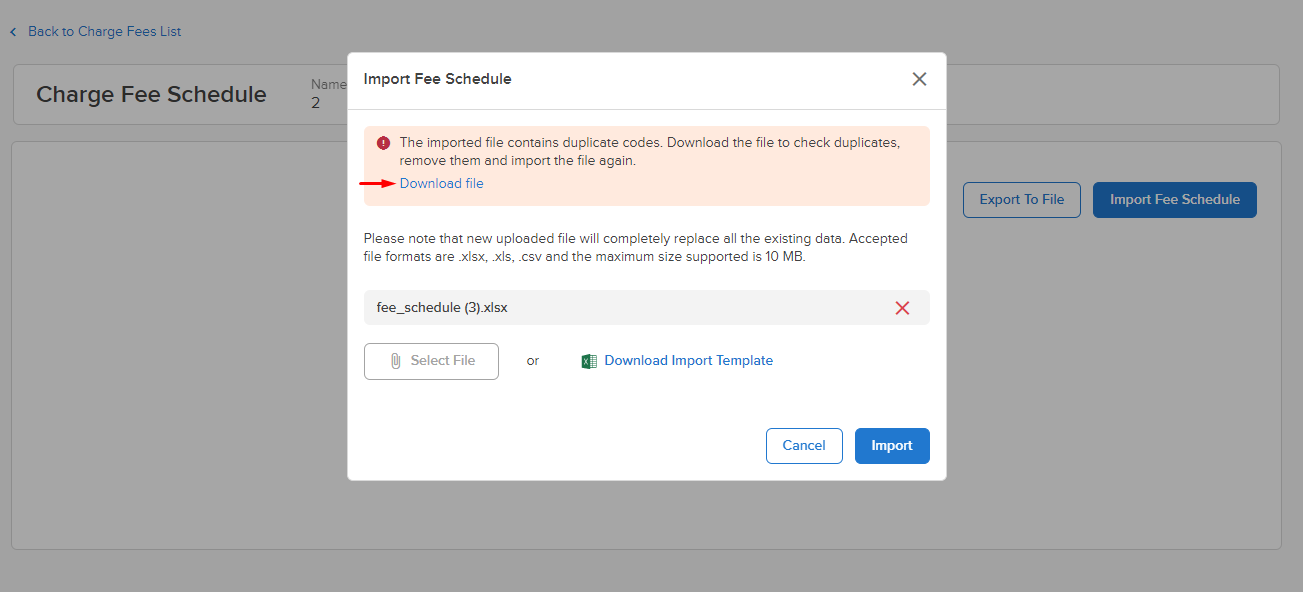Select a file to upload

tap(431, 361)
